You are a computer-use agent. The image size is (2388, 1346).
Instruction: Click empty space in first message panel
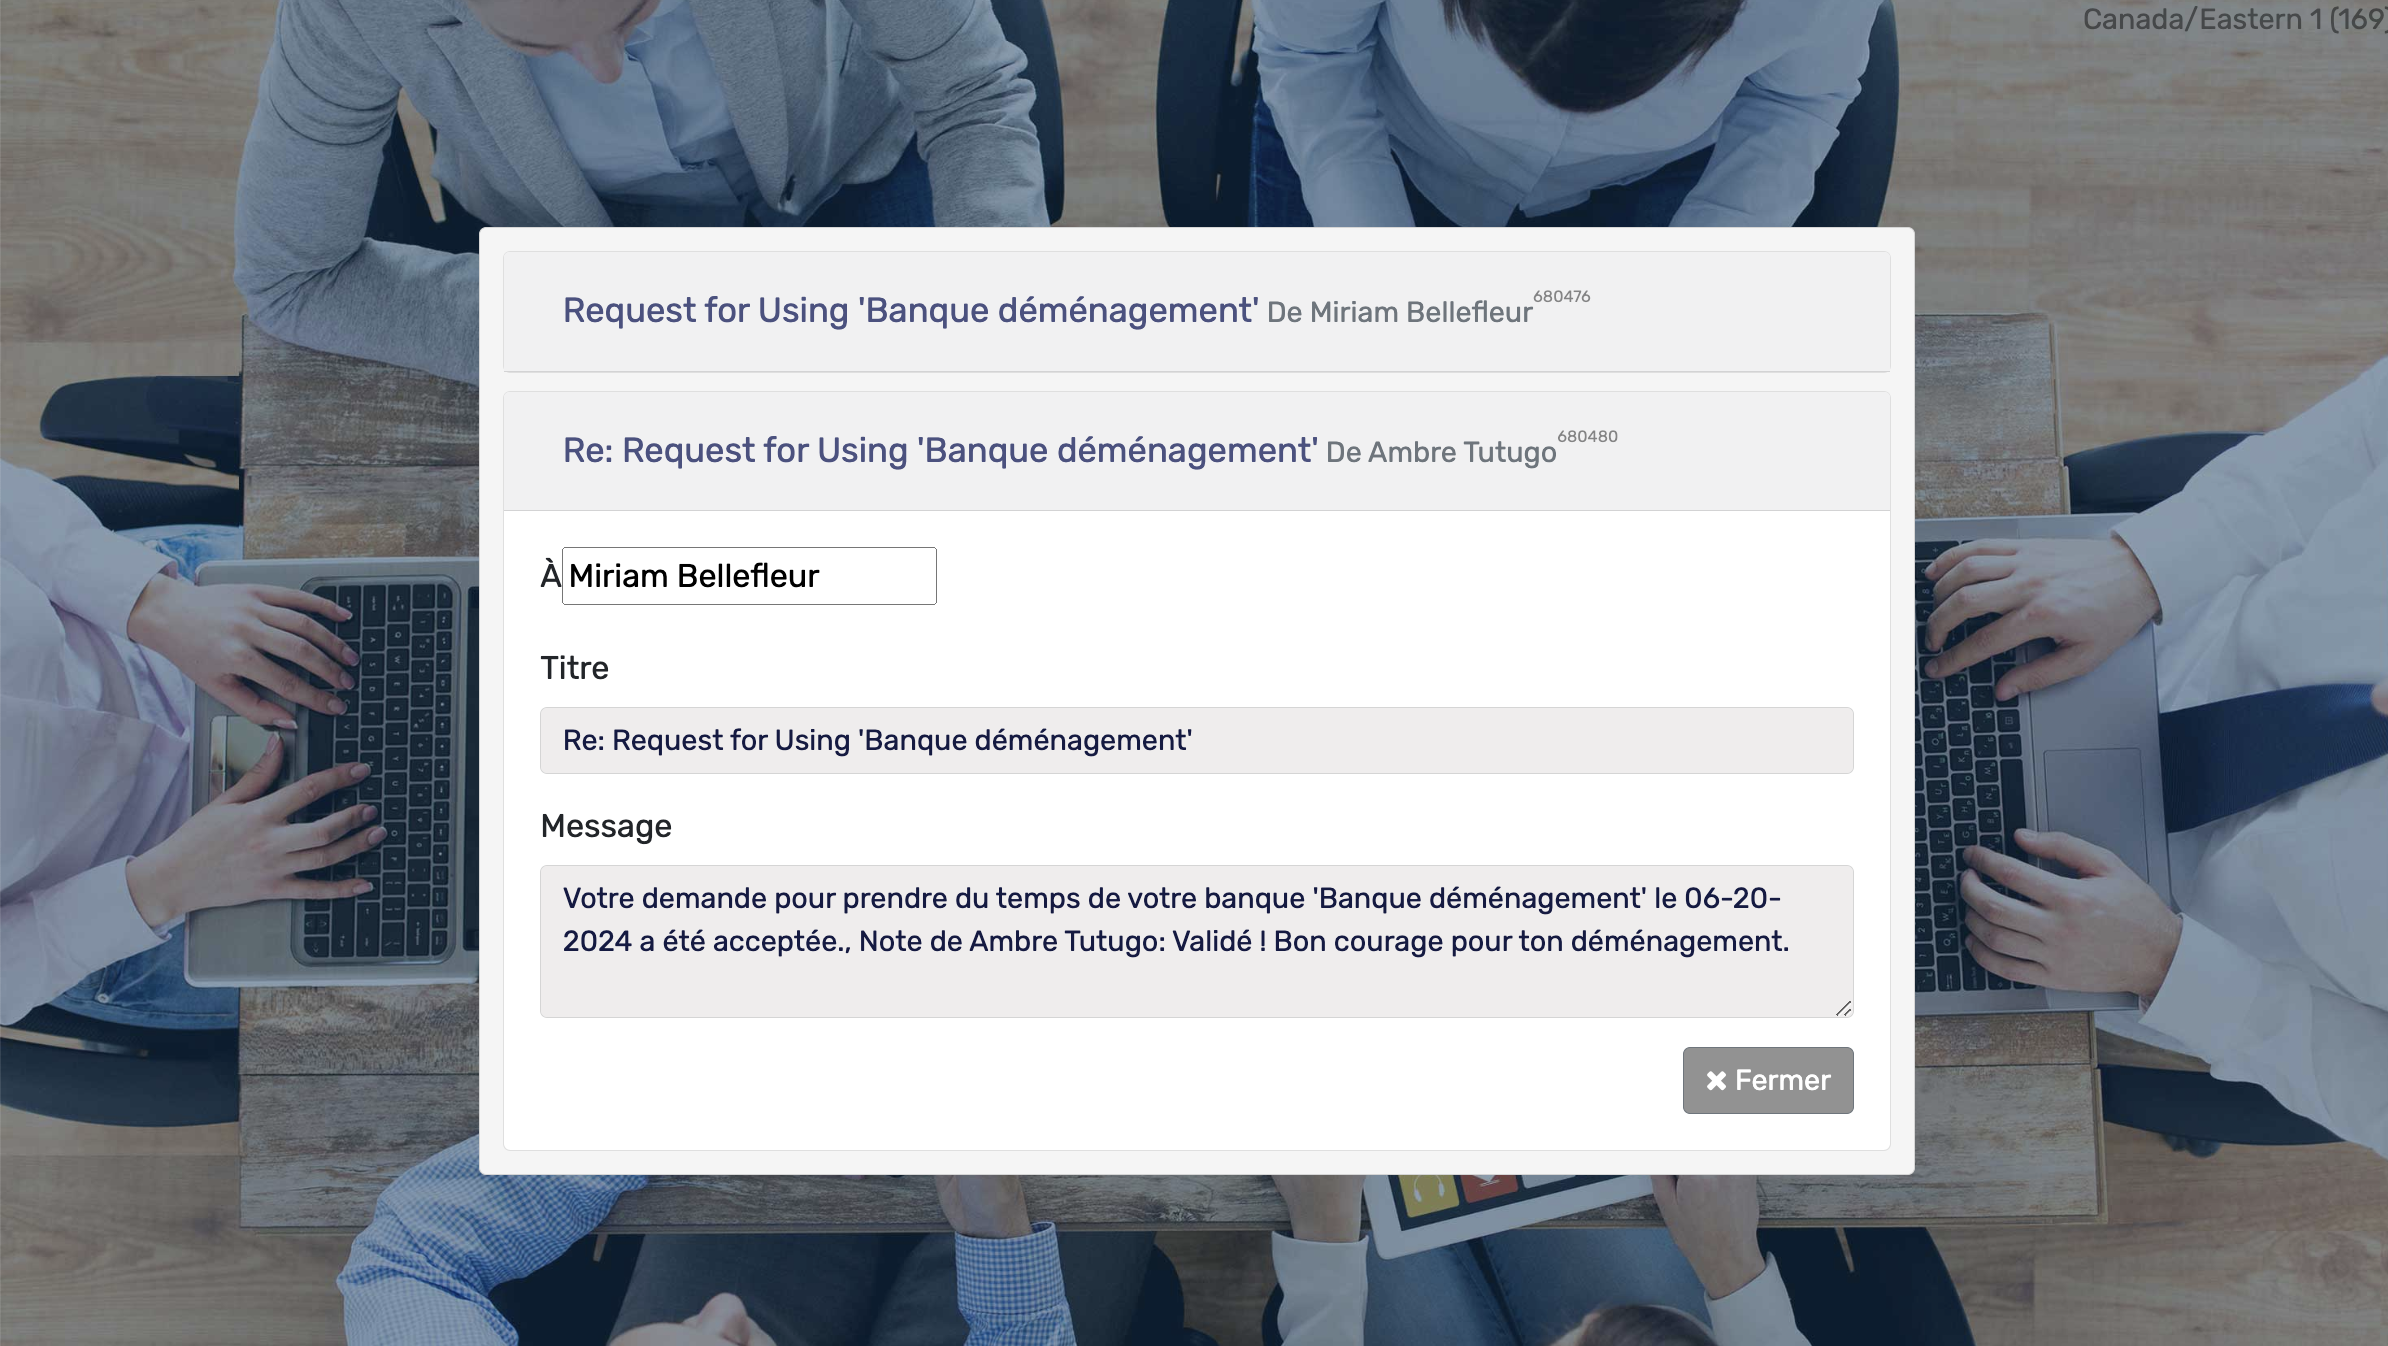(1750, 311)
